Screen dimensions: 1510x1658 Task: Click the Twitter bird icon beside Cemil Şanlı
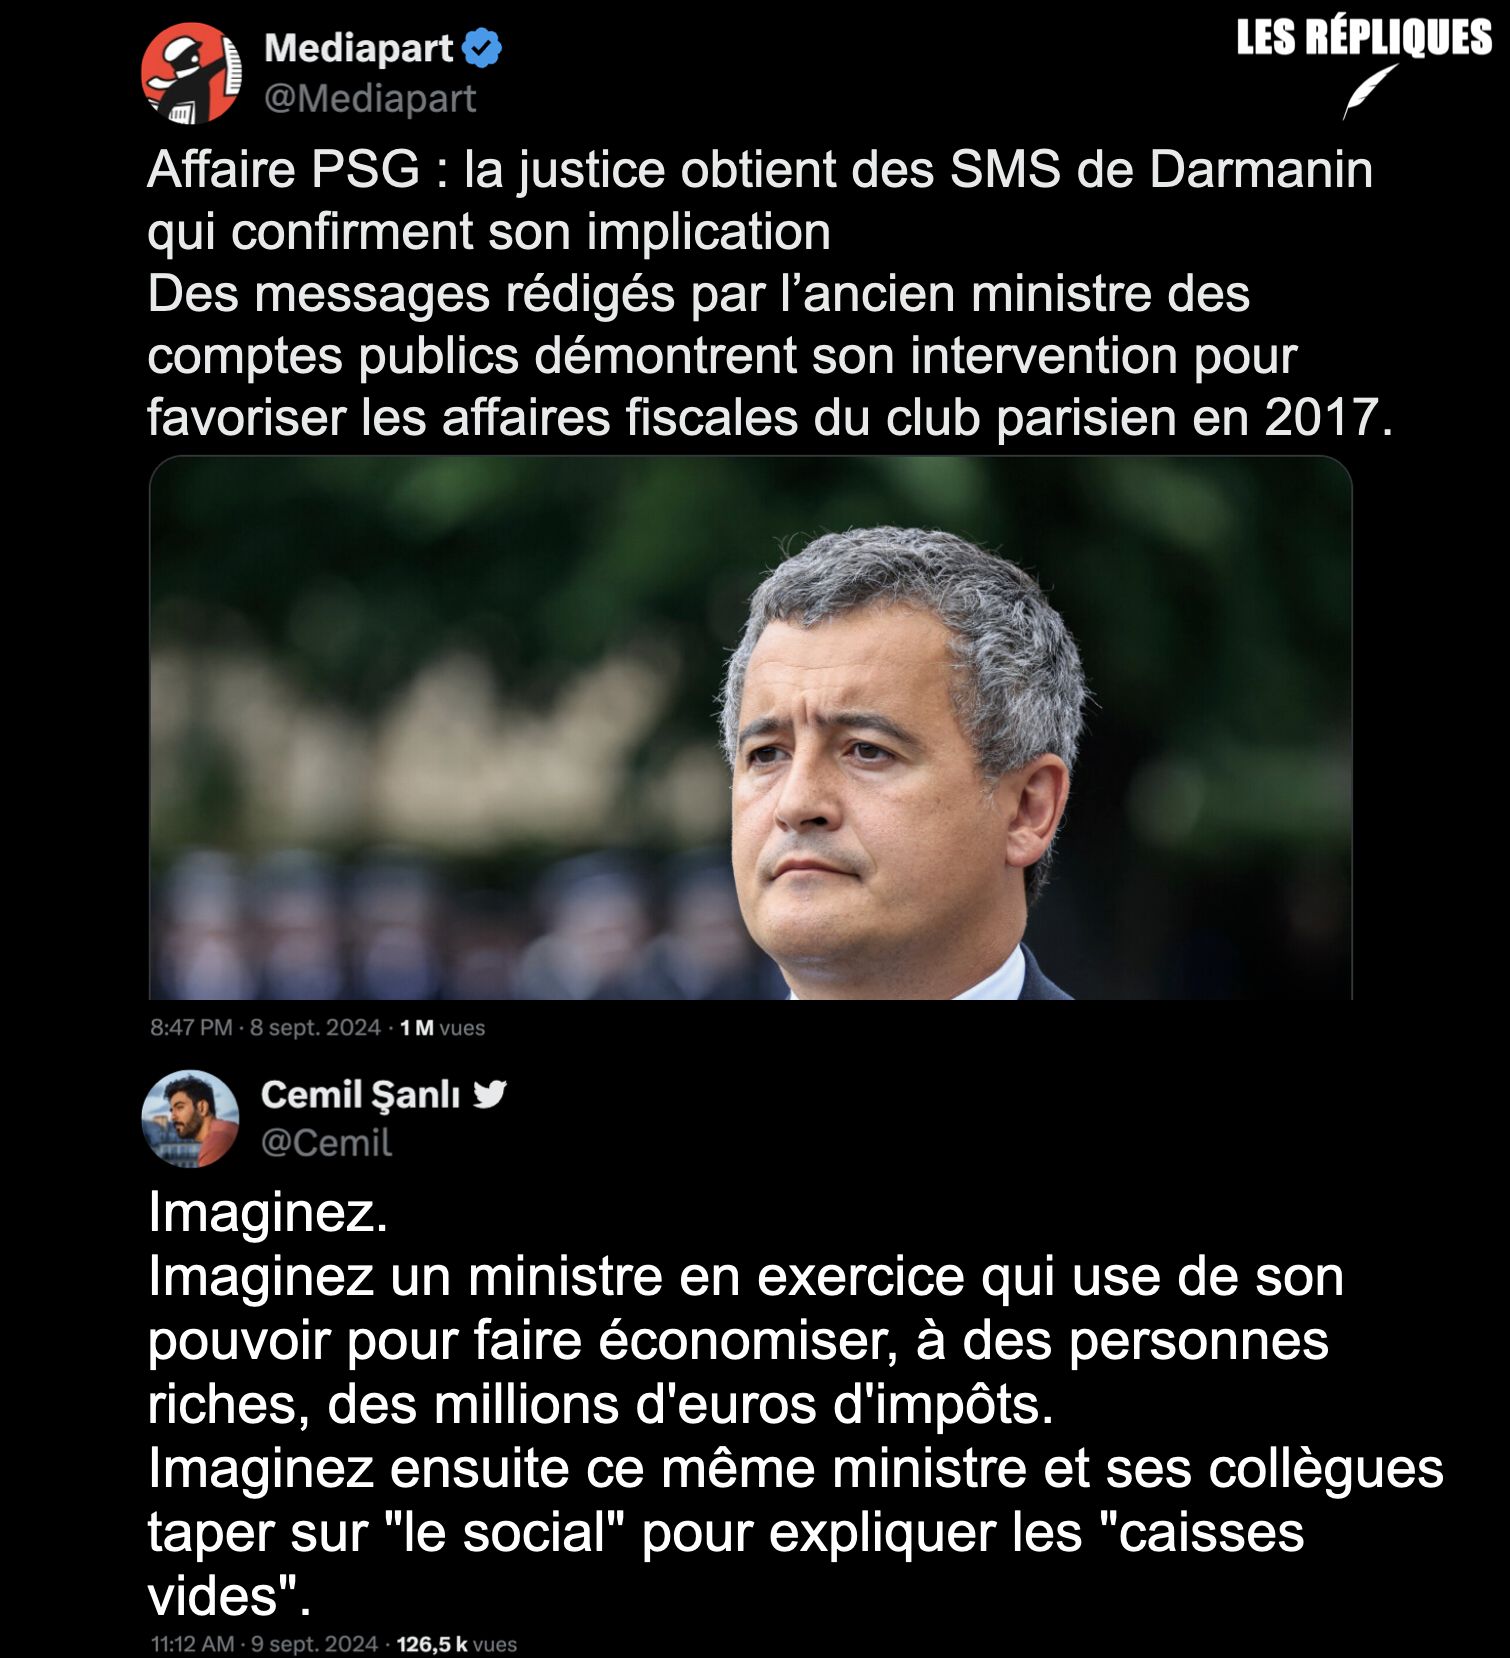coord(489,1094)
